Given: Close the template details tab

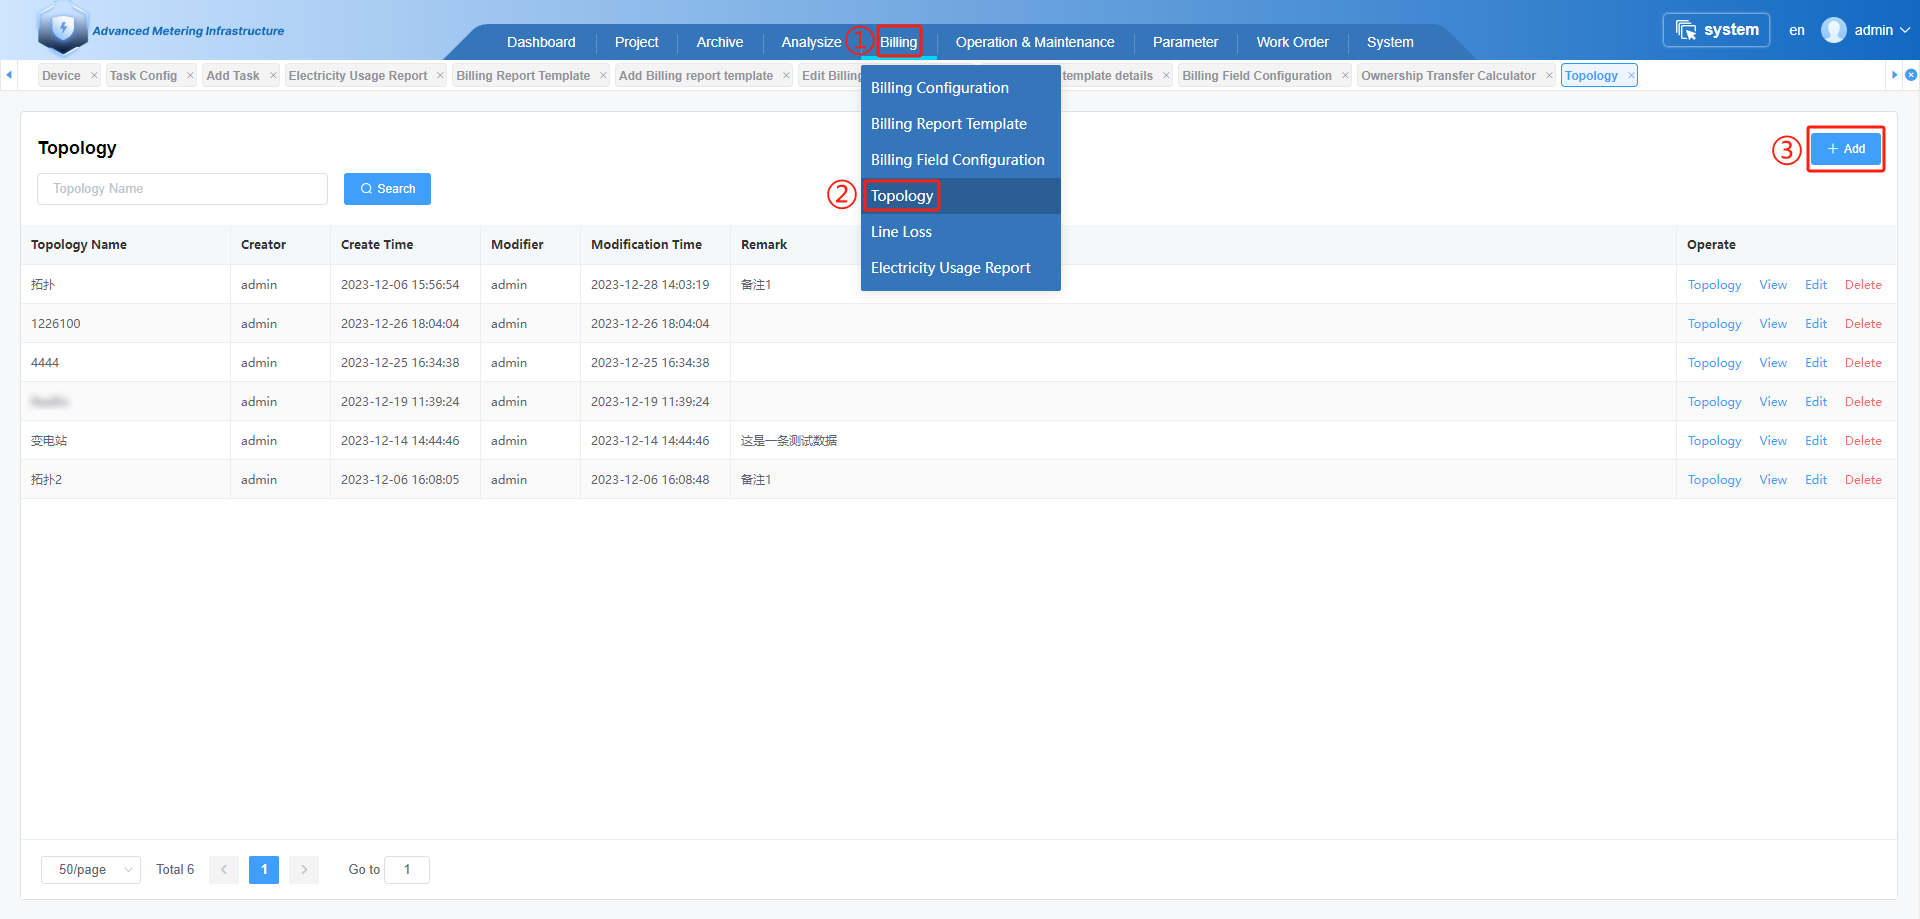Looking at the screenshot, I should (x=1166, y=76).
